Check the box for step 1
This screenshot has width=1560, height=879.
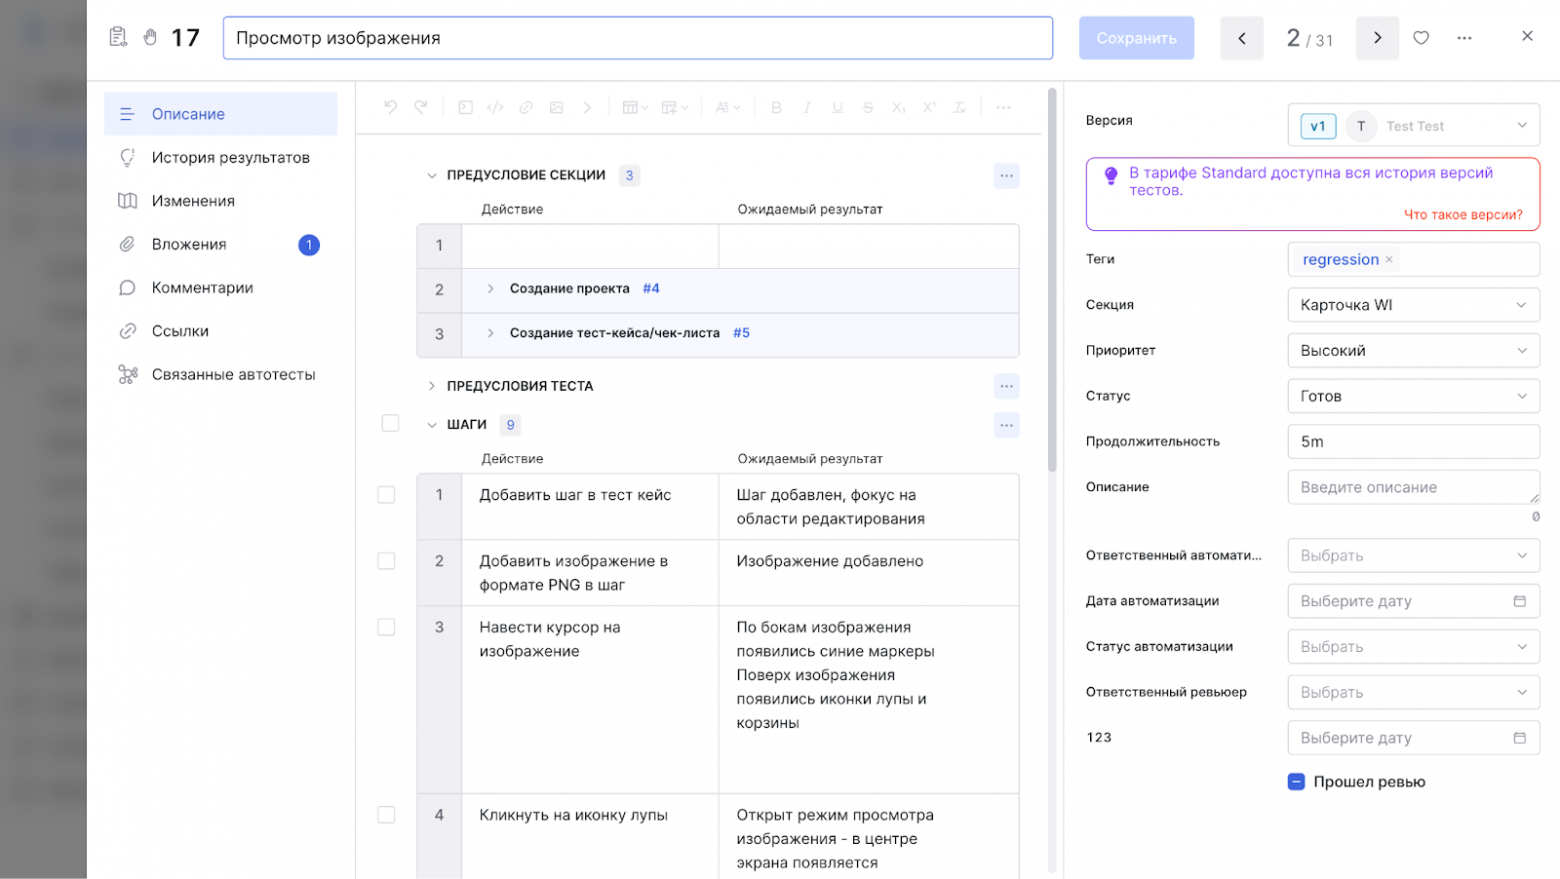pos(386,495)
